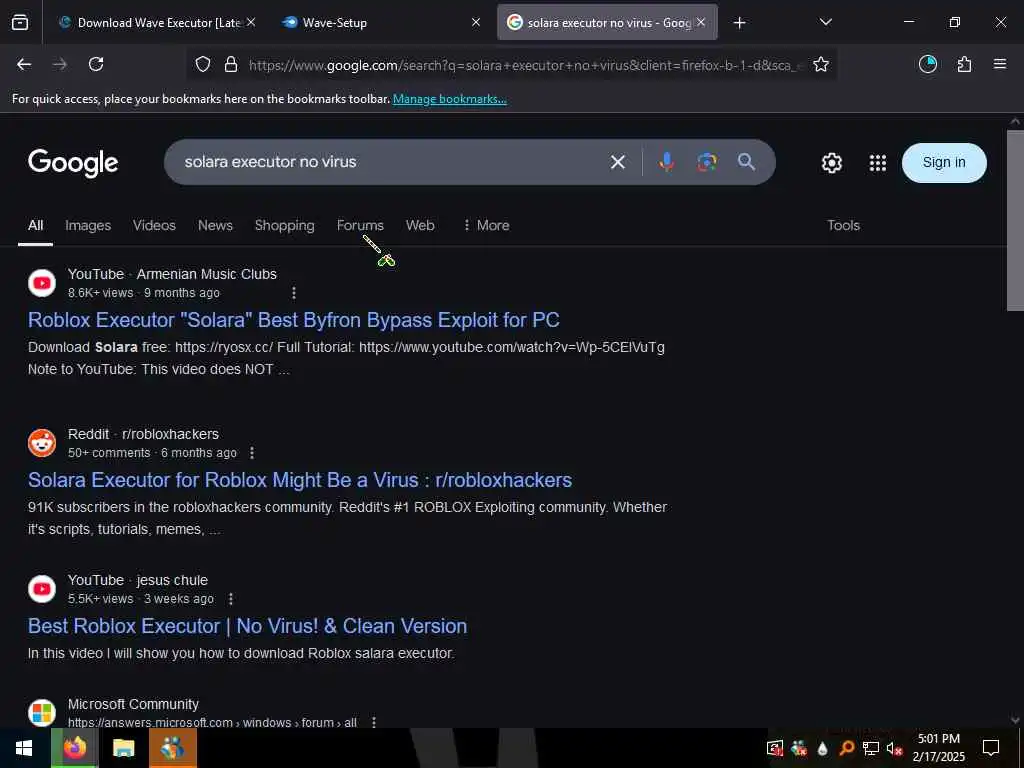Screen dimensions: 1024x768
Task: Select the Shopping search tab
Action: tap(285, 225)
